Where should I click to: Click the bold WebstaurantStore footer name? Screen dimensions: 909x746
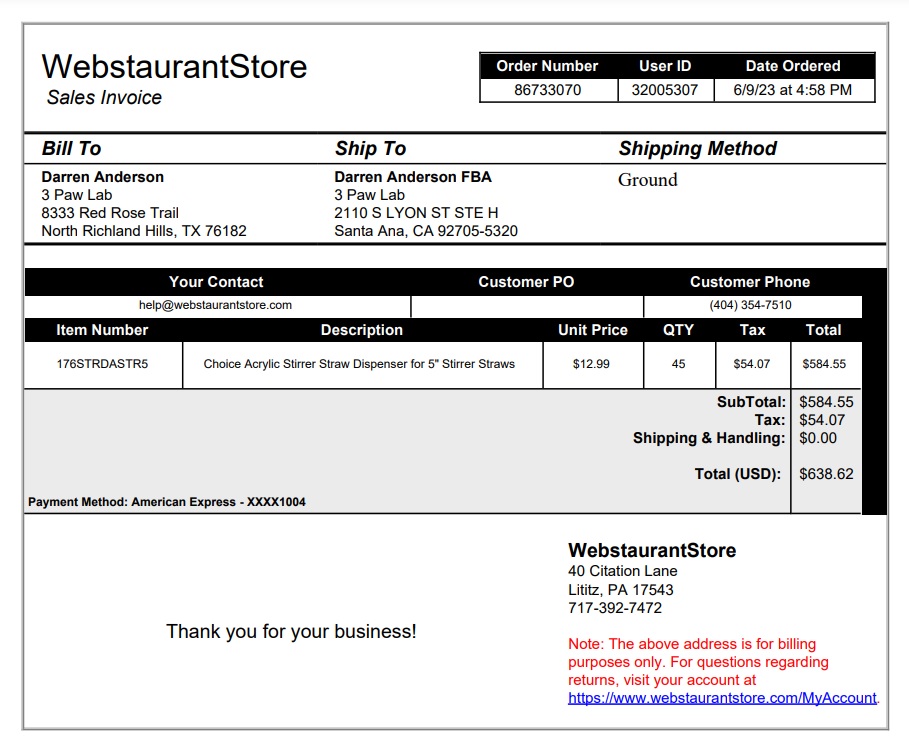(652, 550)
